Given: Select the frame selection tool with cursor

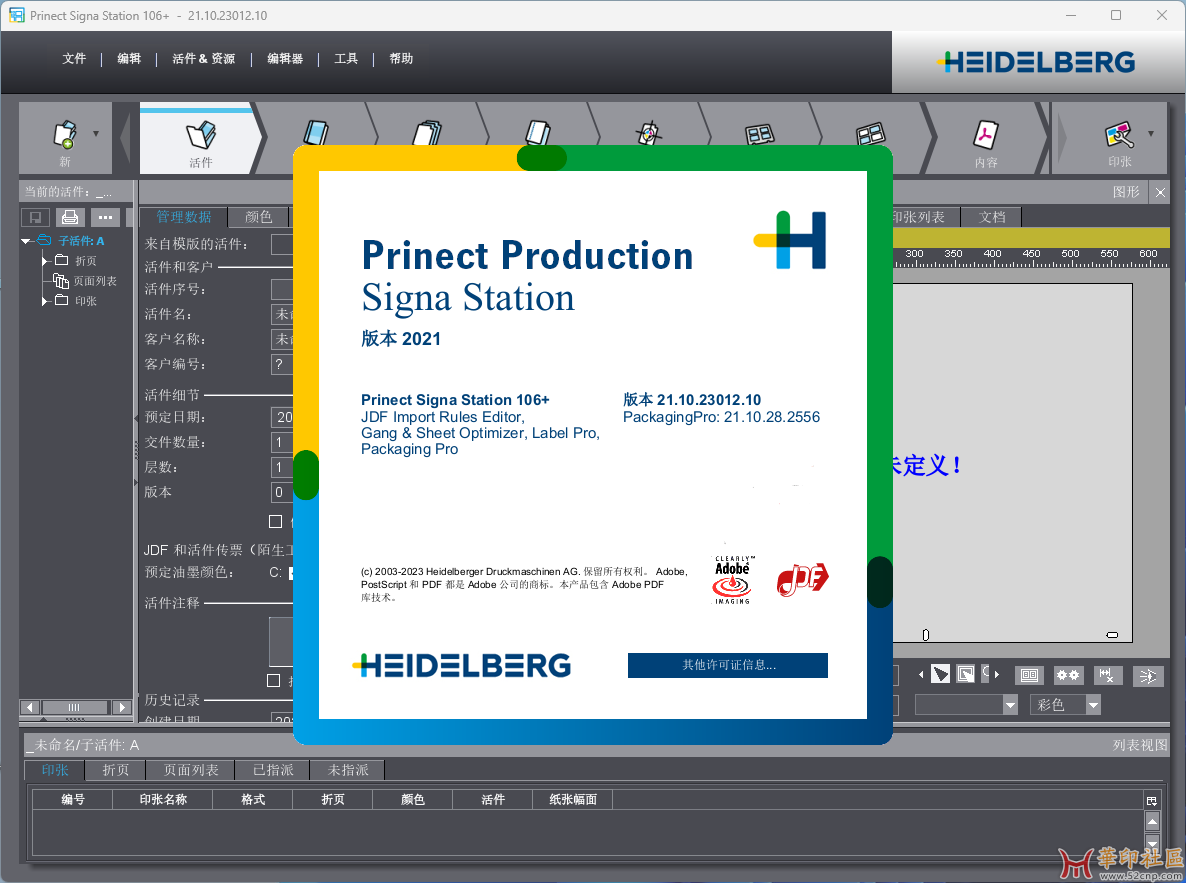Looking at the screenshot, I should 966,673.
